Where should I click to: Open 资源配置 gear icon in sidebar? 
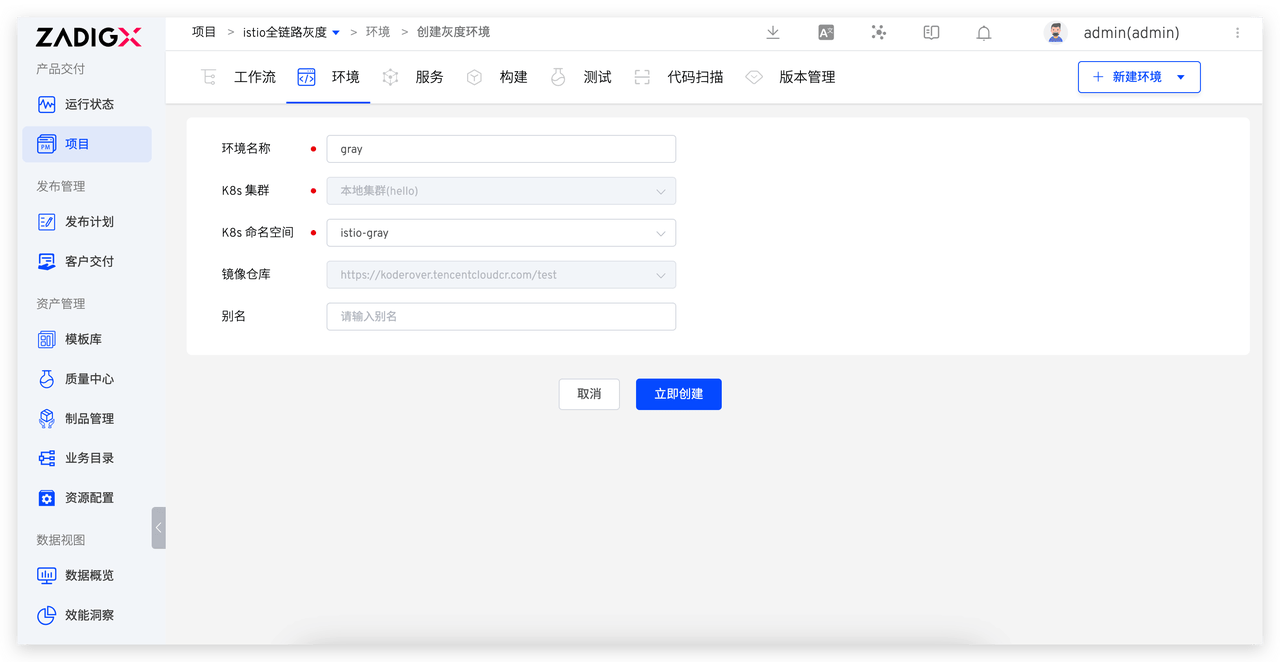46,498
